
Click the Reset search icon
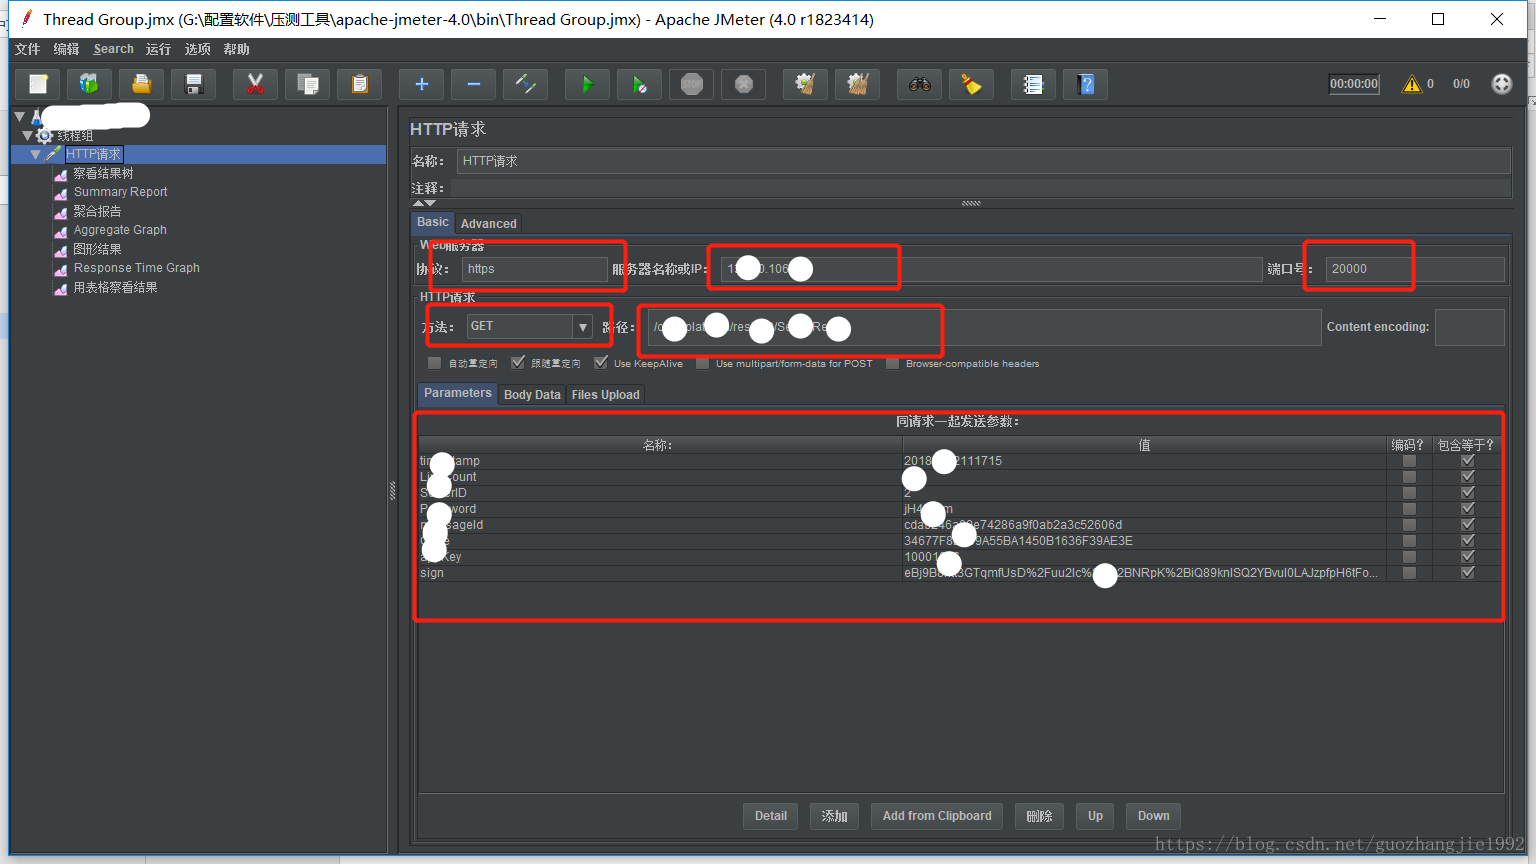tap(972, 84)
